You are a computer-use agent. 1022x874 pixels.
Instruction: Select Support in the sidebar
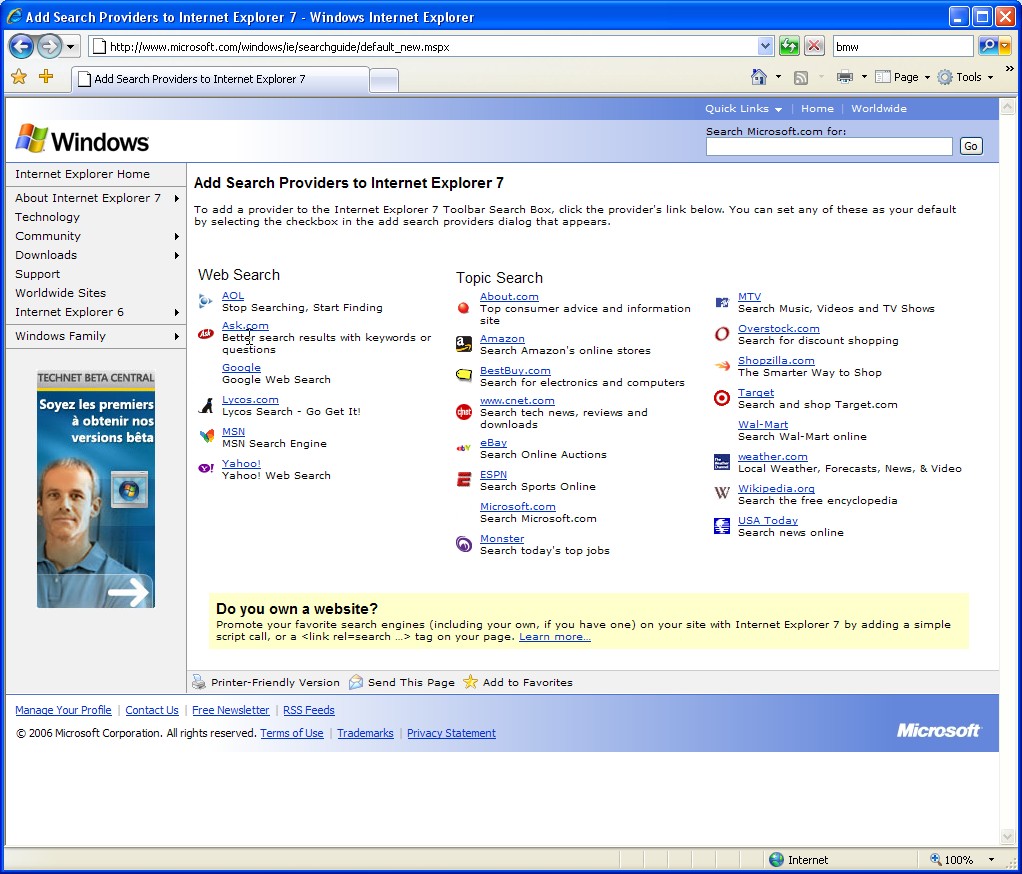point(38,274)
